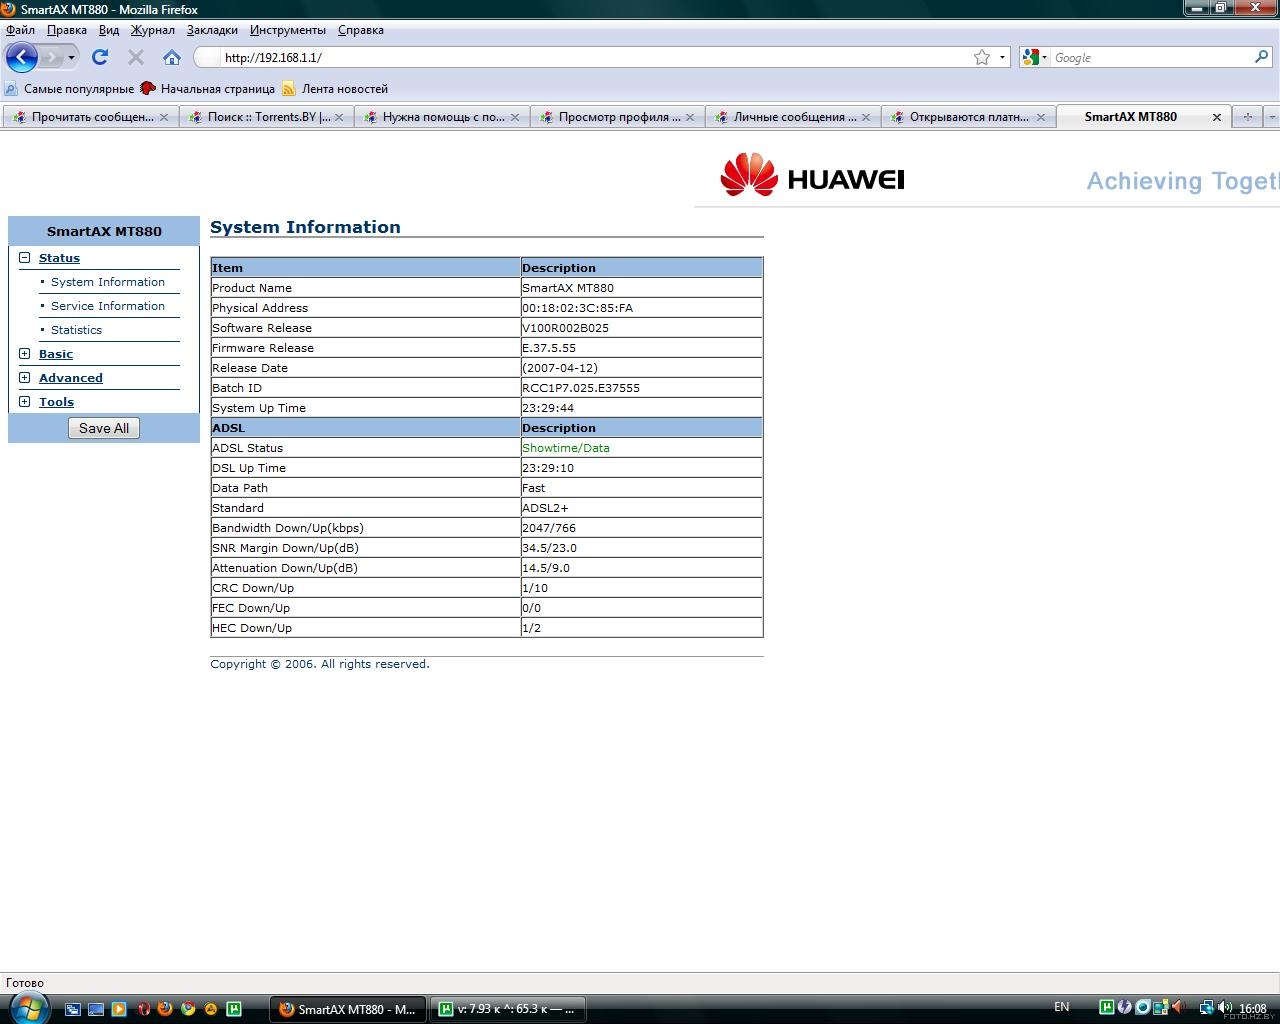Expand the Advanced section
The image size is (1280, 1024).
click(x=25, y=378)
